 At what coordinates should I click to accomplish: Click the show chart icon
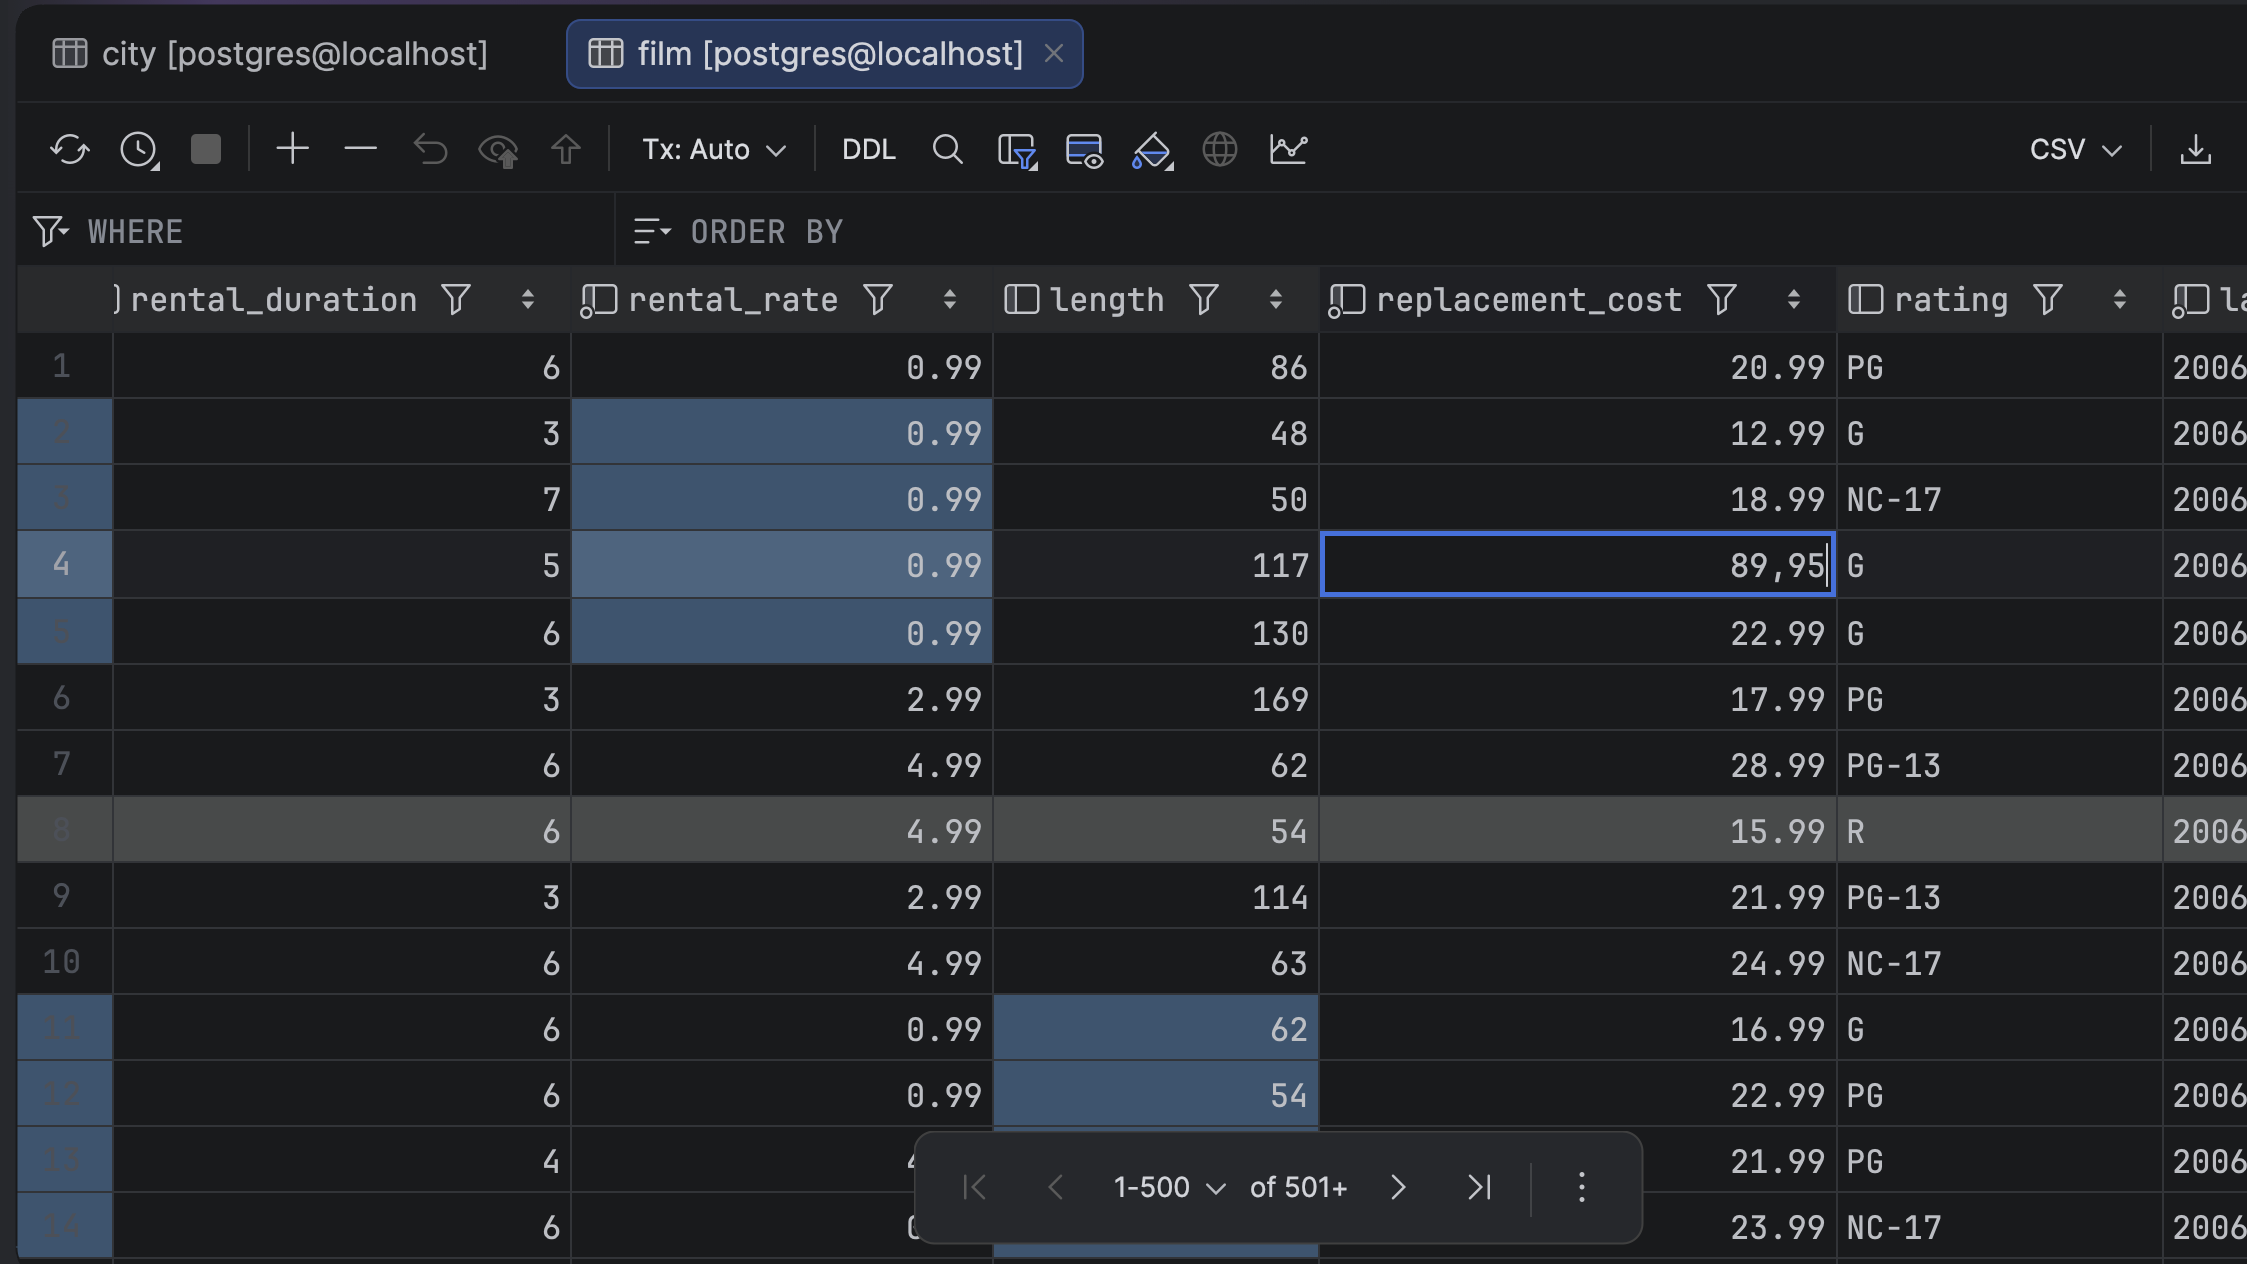[1288, 150]
